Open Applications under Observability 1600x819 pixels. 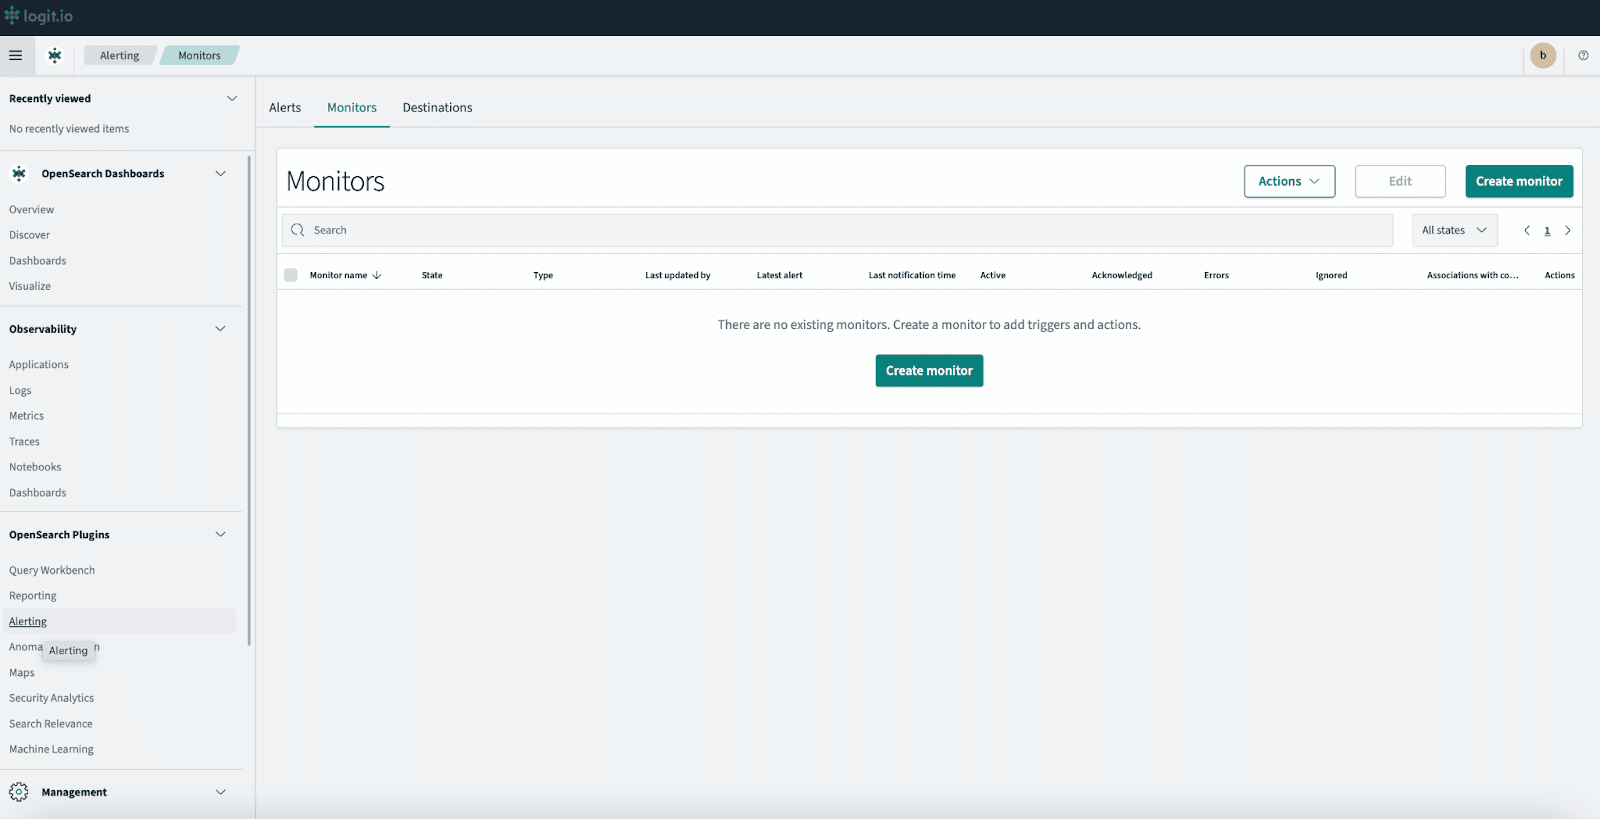[x=39, y=365]
